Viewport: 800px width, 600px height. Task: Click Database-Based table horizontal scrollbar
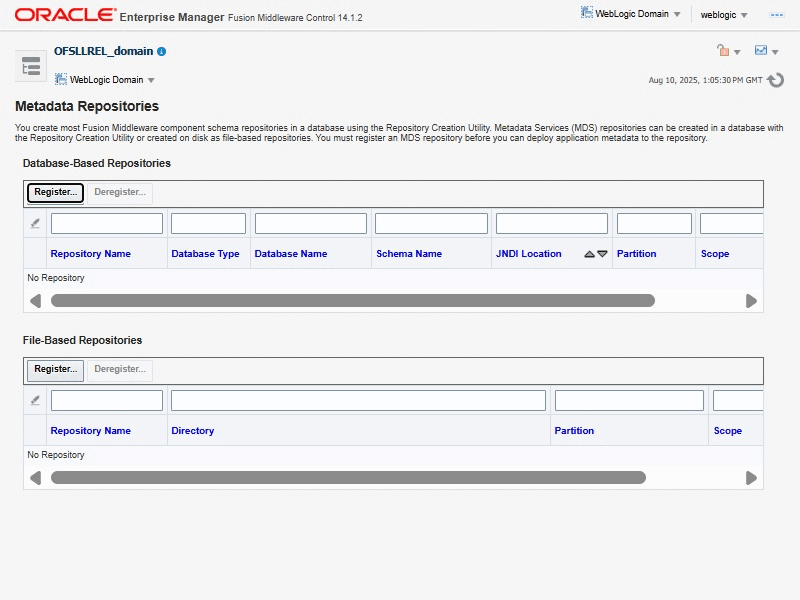[353, 301]
